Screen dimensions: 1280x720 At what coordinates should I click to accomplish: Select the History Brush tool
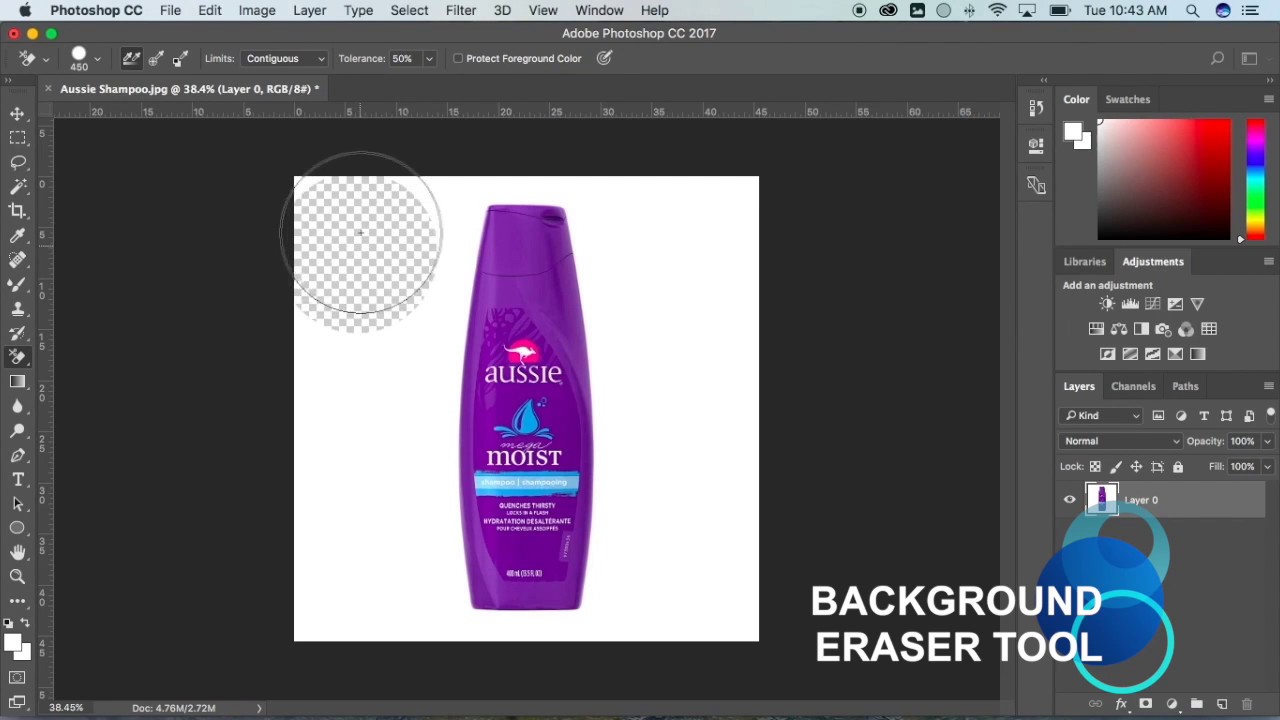click(18, 333)
